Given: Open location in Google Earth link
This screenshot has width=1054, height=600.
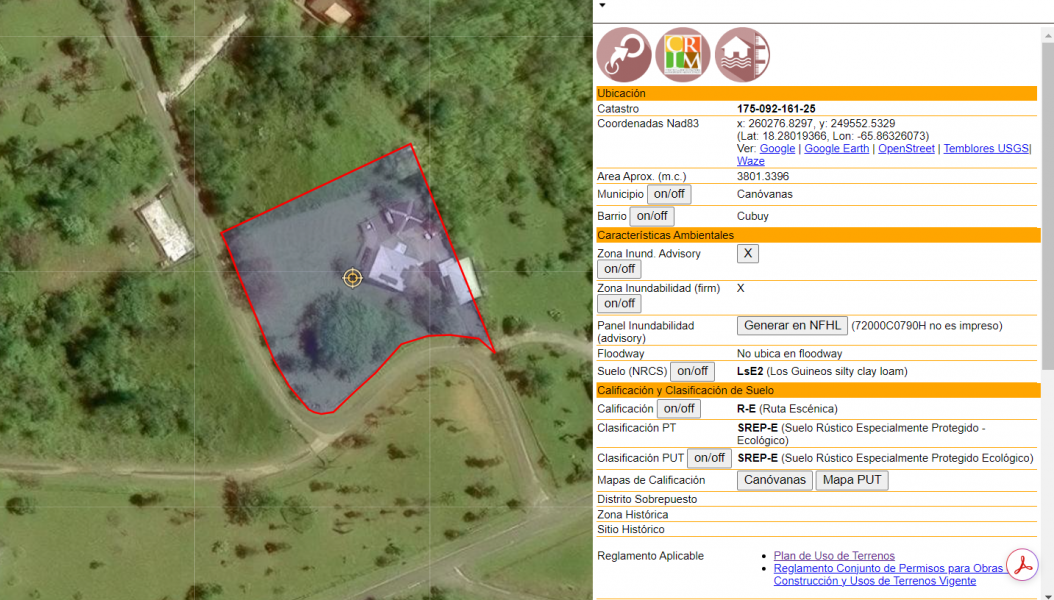Looking at the screenshot, I should point(836,148).
